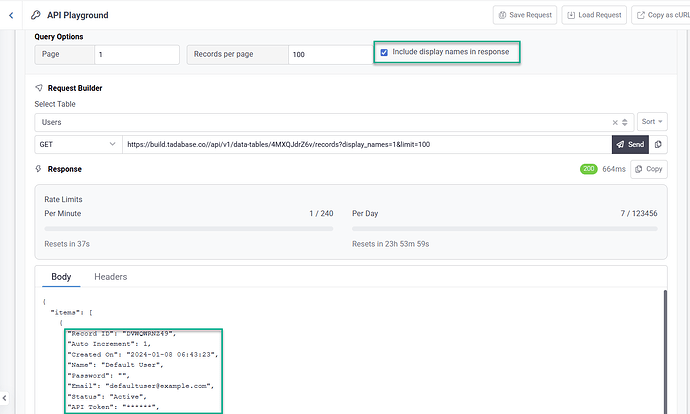Click the collapse arrow at bottom-left
The image size is (690, 414).
(x=6, y=398)
